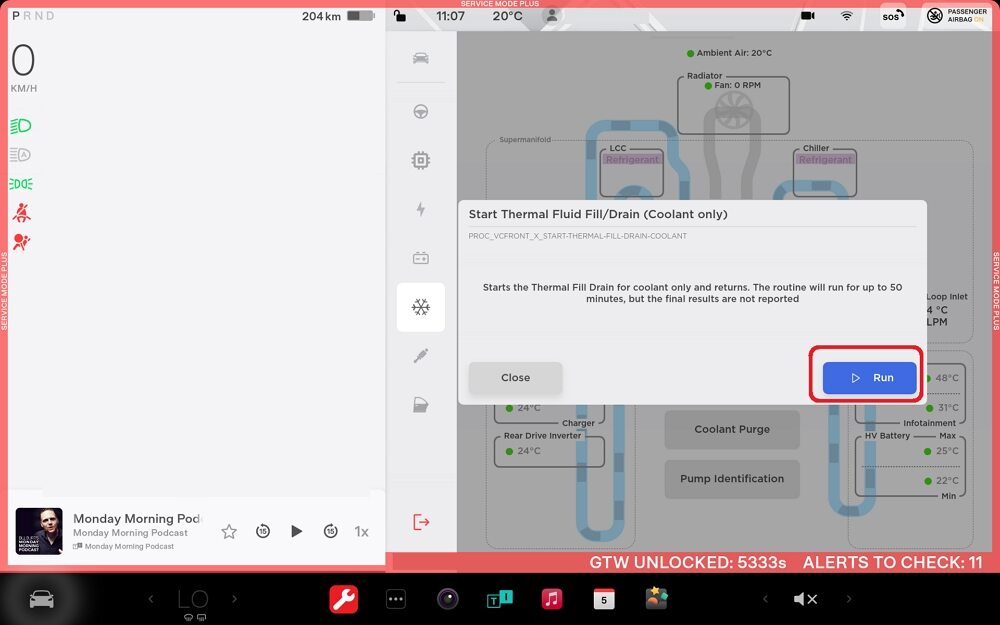Open the steering wheel sidebar section
Image resolution: width=1000 pixels, height=625 pixels.
point(421,111)
